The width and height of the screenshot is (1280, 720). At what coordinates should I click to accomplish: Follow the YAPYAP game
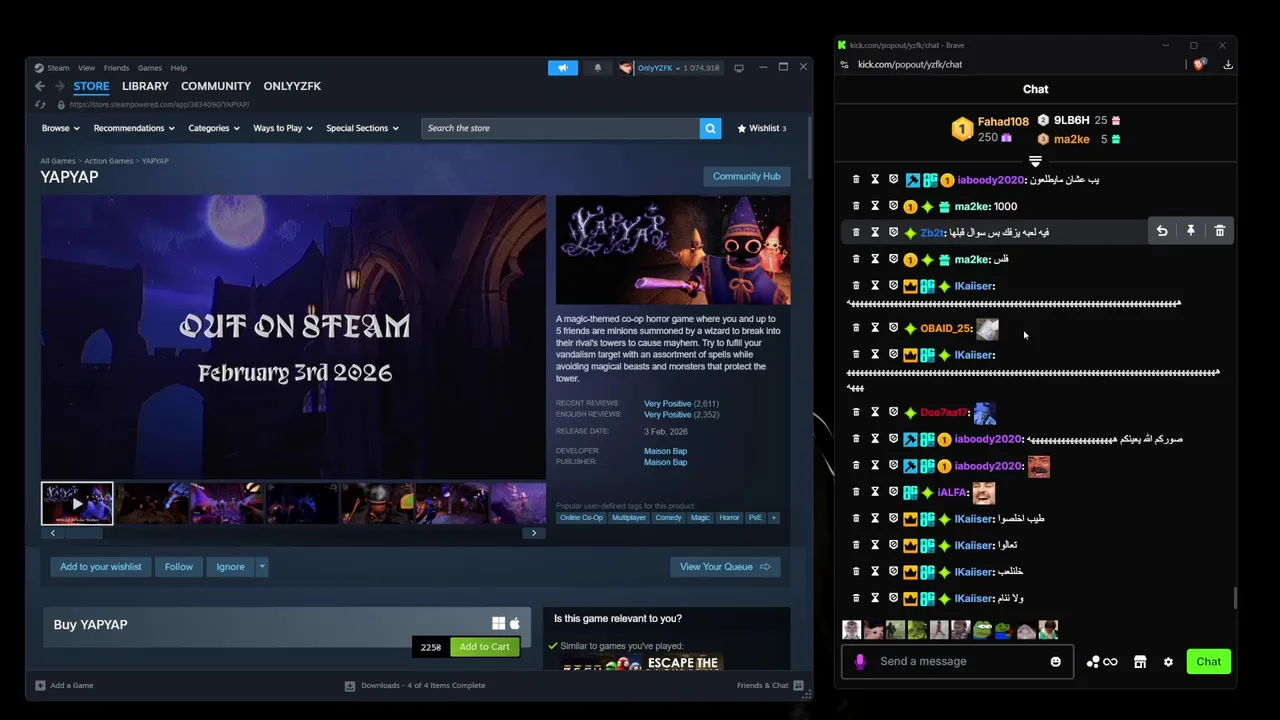[179, 567]
